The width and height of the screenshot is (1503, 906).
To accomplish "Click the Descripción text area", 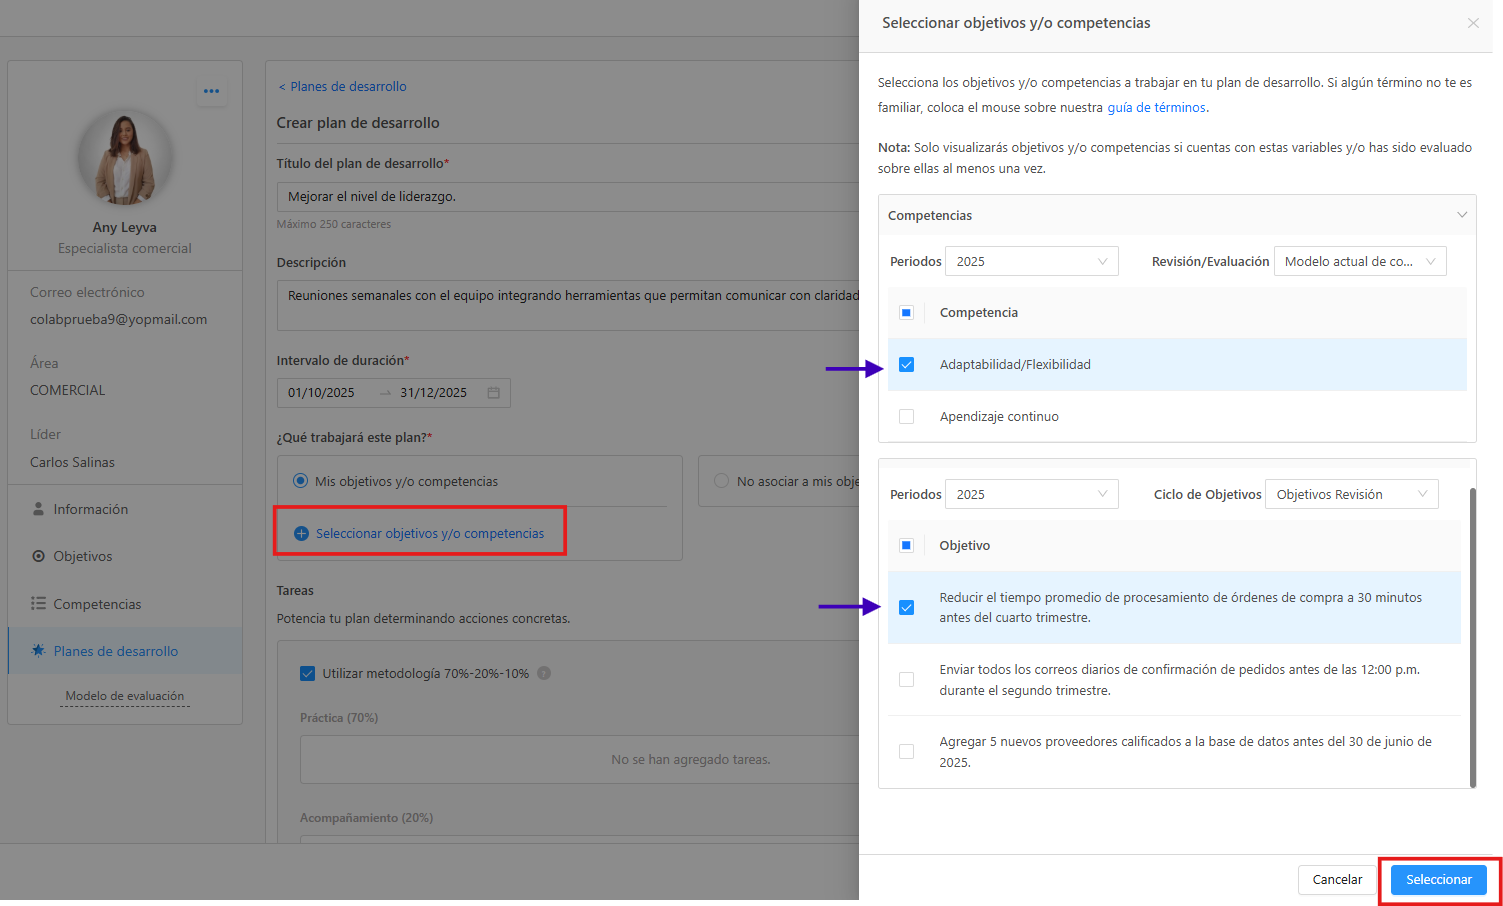I will [568, 305].
